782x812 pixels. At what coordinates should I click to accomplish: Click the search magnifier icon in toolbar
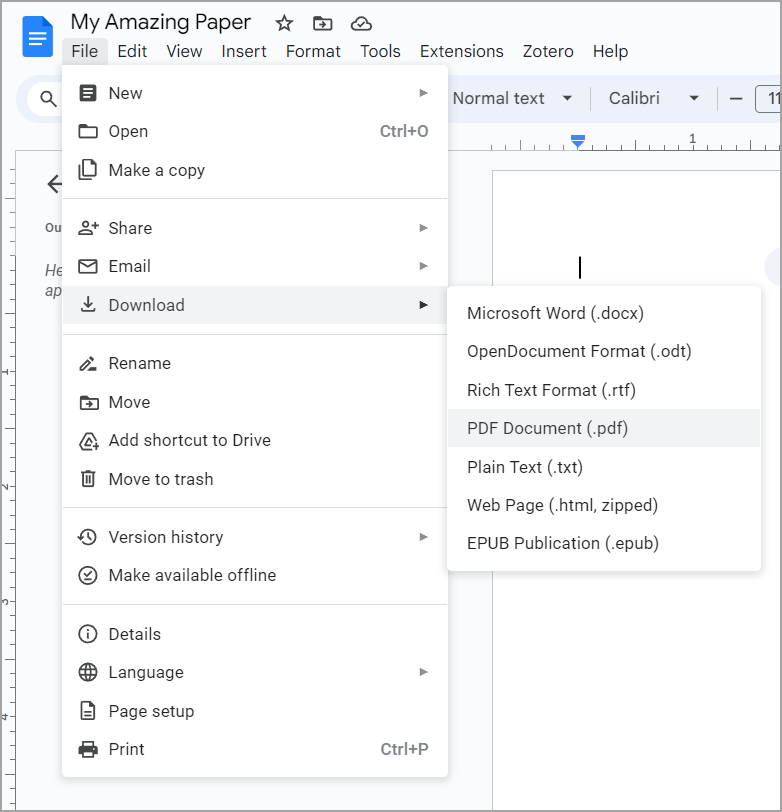(x=48, y=98)
